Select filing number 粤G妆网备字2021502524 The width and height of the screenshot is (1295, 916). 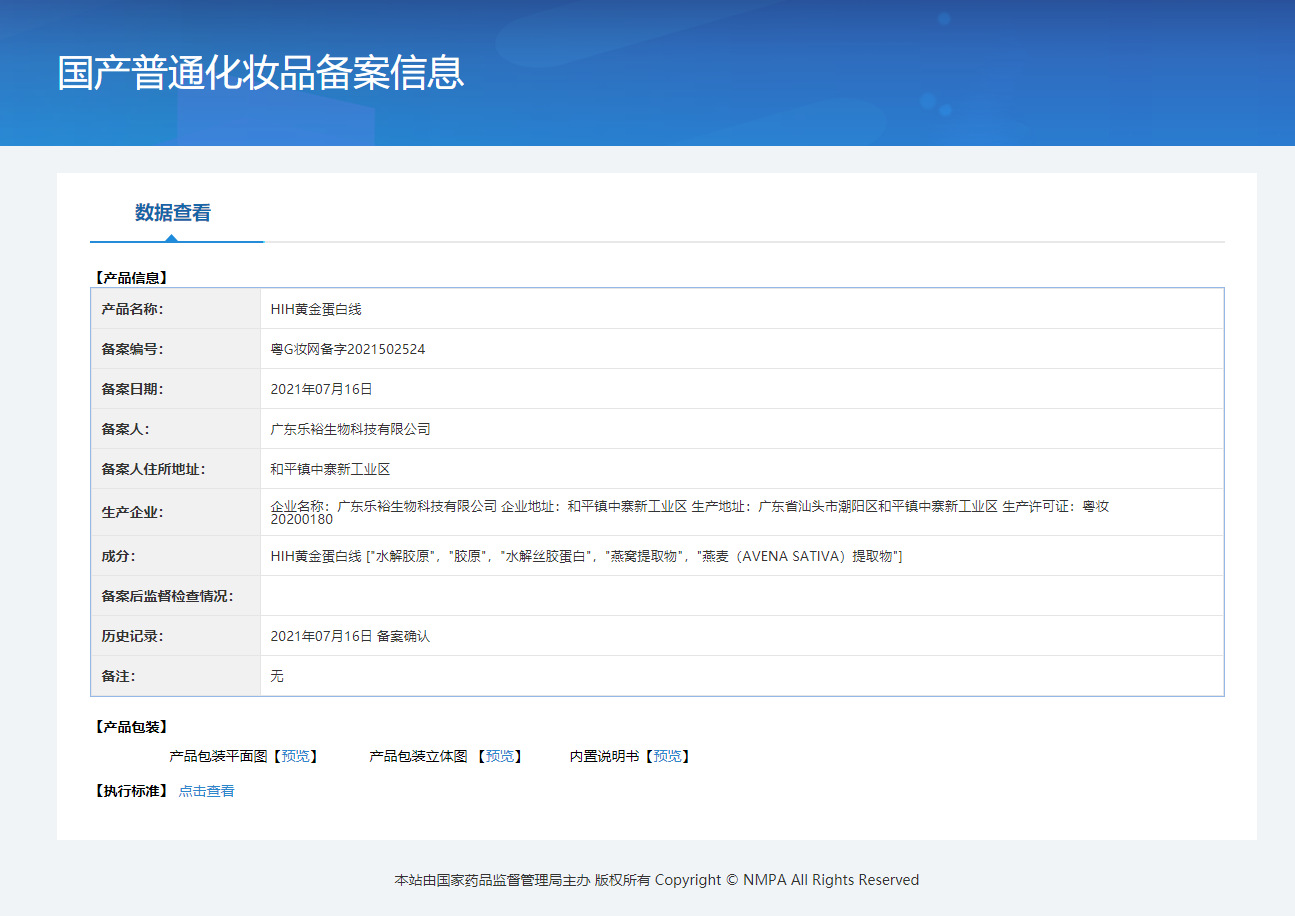tap(348, 349)
